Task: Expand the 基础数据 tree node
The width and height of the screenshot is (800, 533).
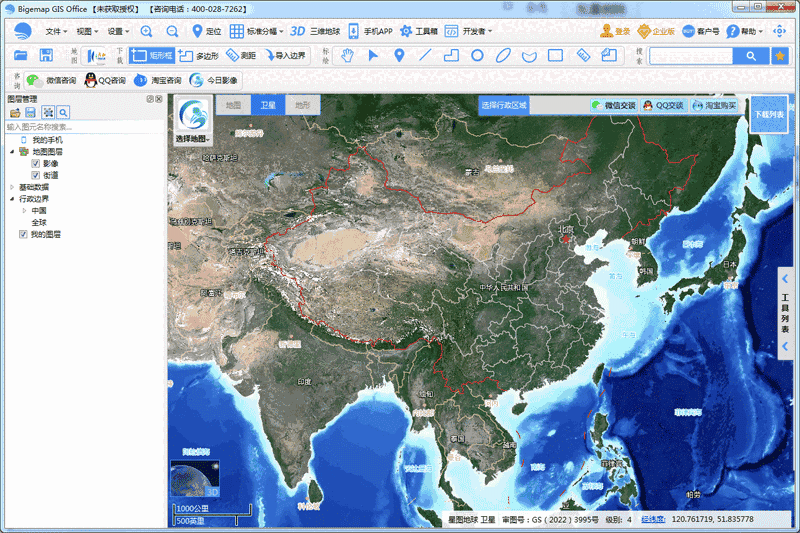Action: 12,187
